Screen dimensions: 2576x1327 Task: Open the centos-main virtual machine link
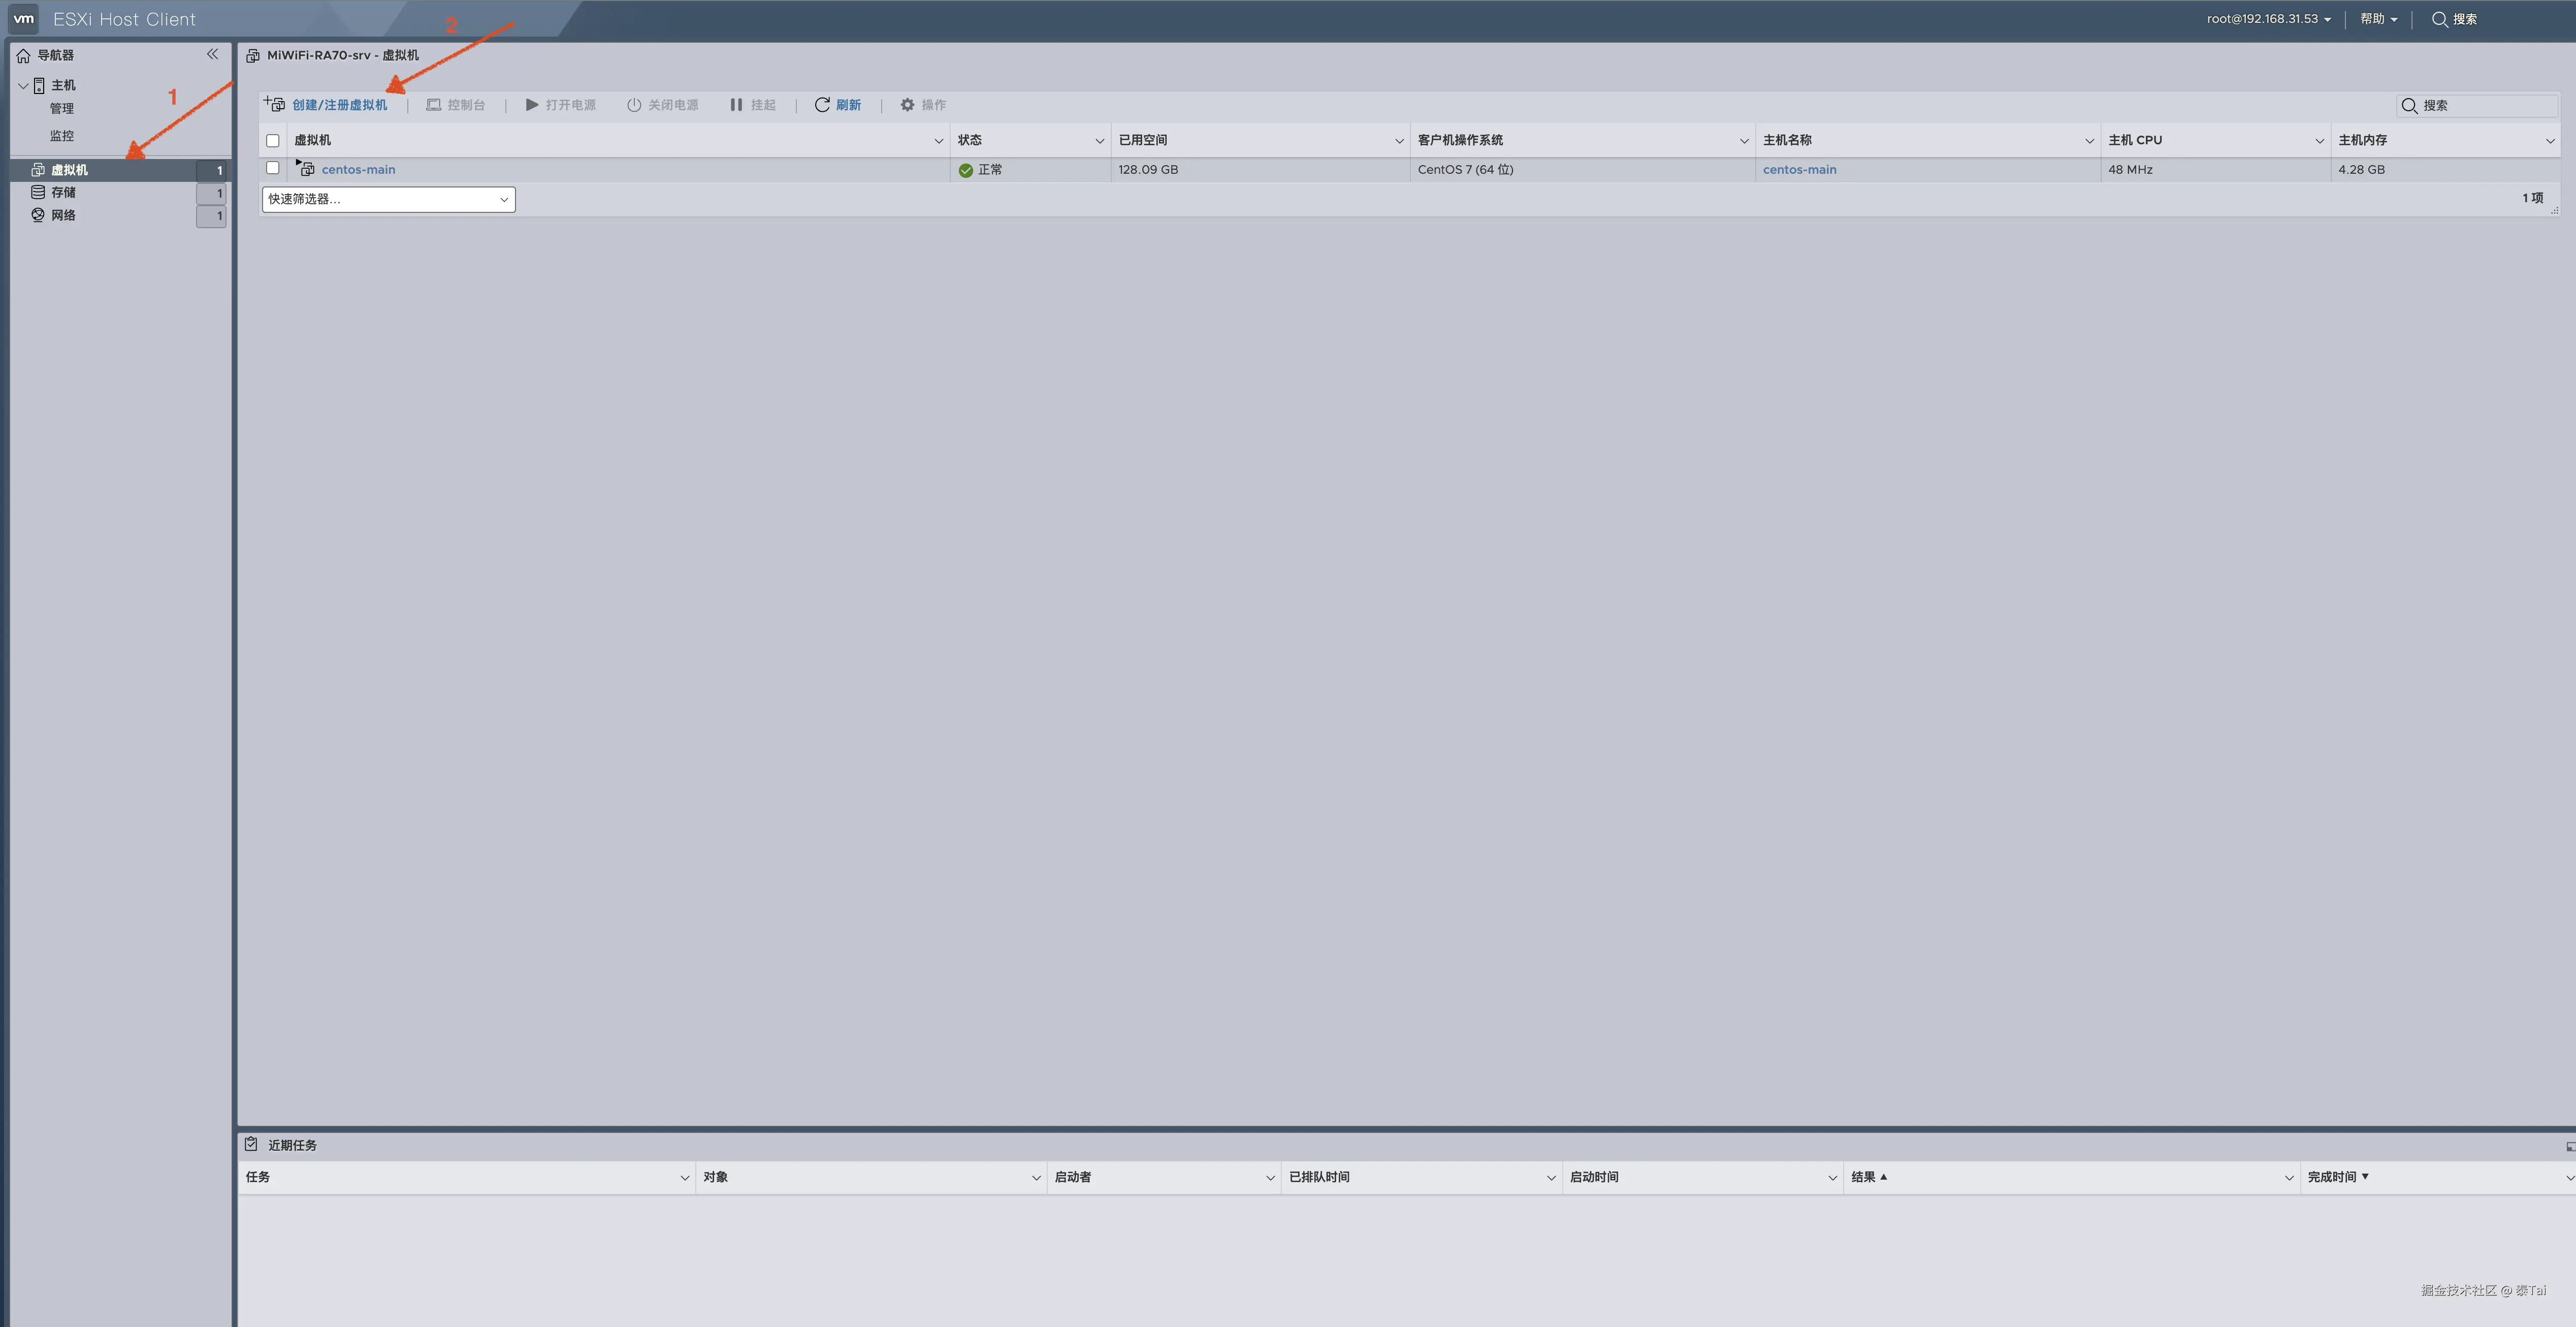[358, 170]
